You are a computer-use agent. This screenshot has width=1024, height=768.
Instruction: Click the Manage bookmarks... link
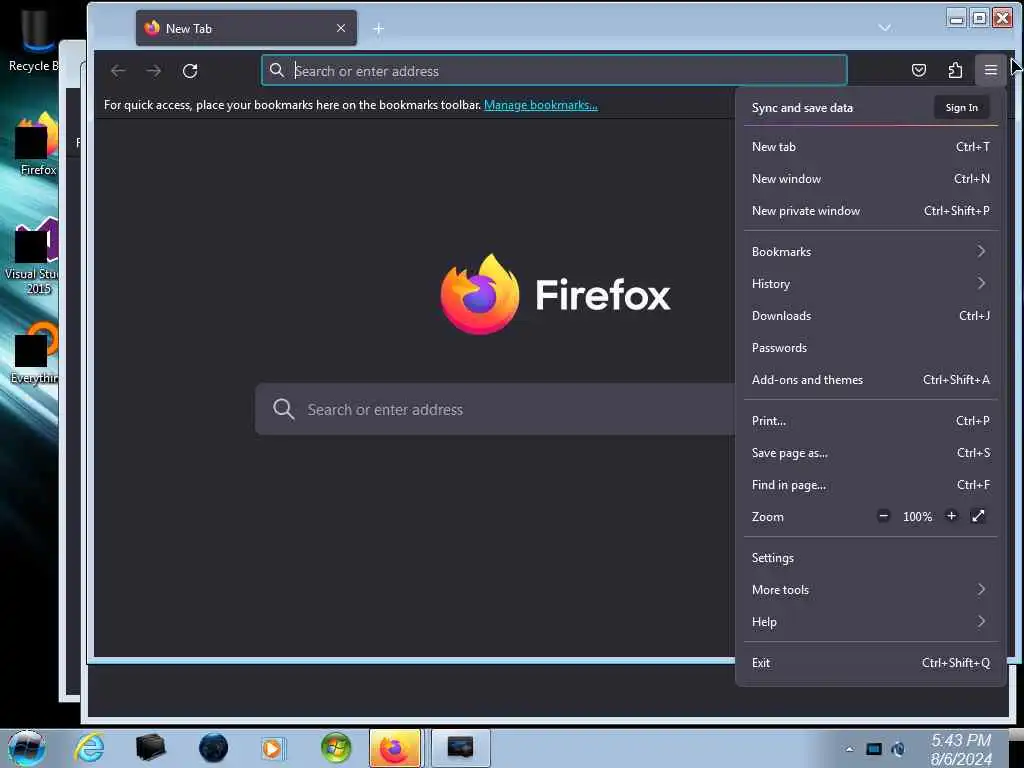point(540,104)
